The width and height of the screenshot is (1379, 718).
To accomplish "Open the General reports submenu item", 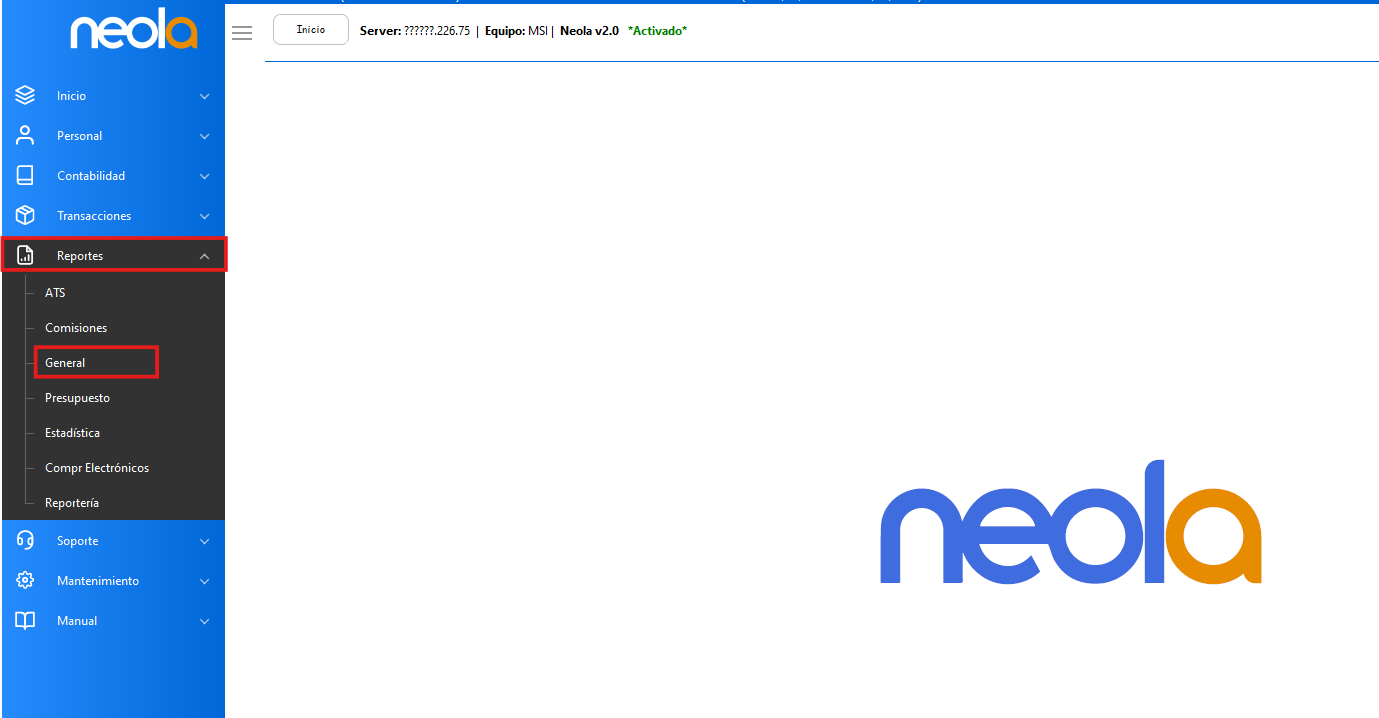I will pyautogui.click(x=66, y=363).
